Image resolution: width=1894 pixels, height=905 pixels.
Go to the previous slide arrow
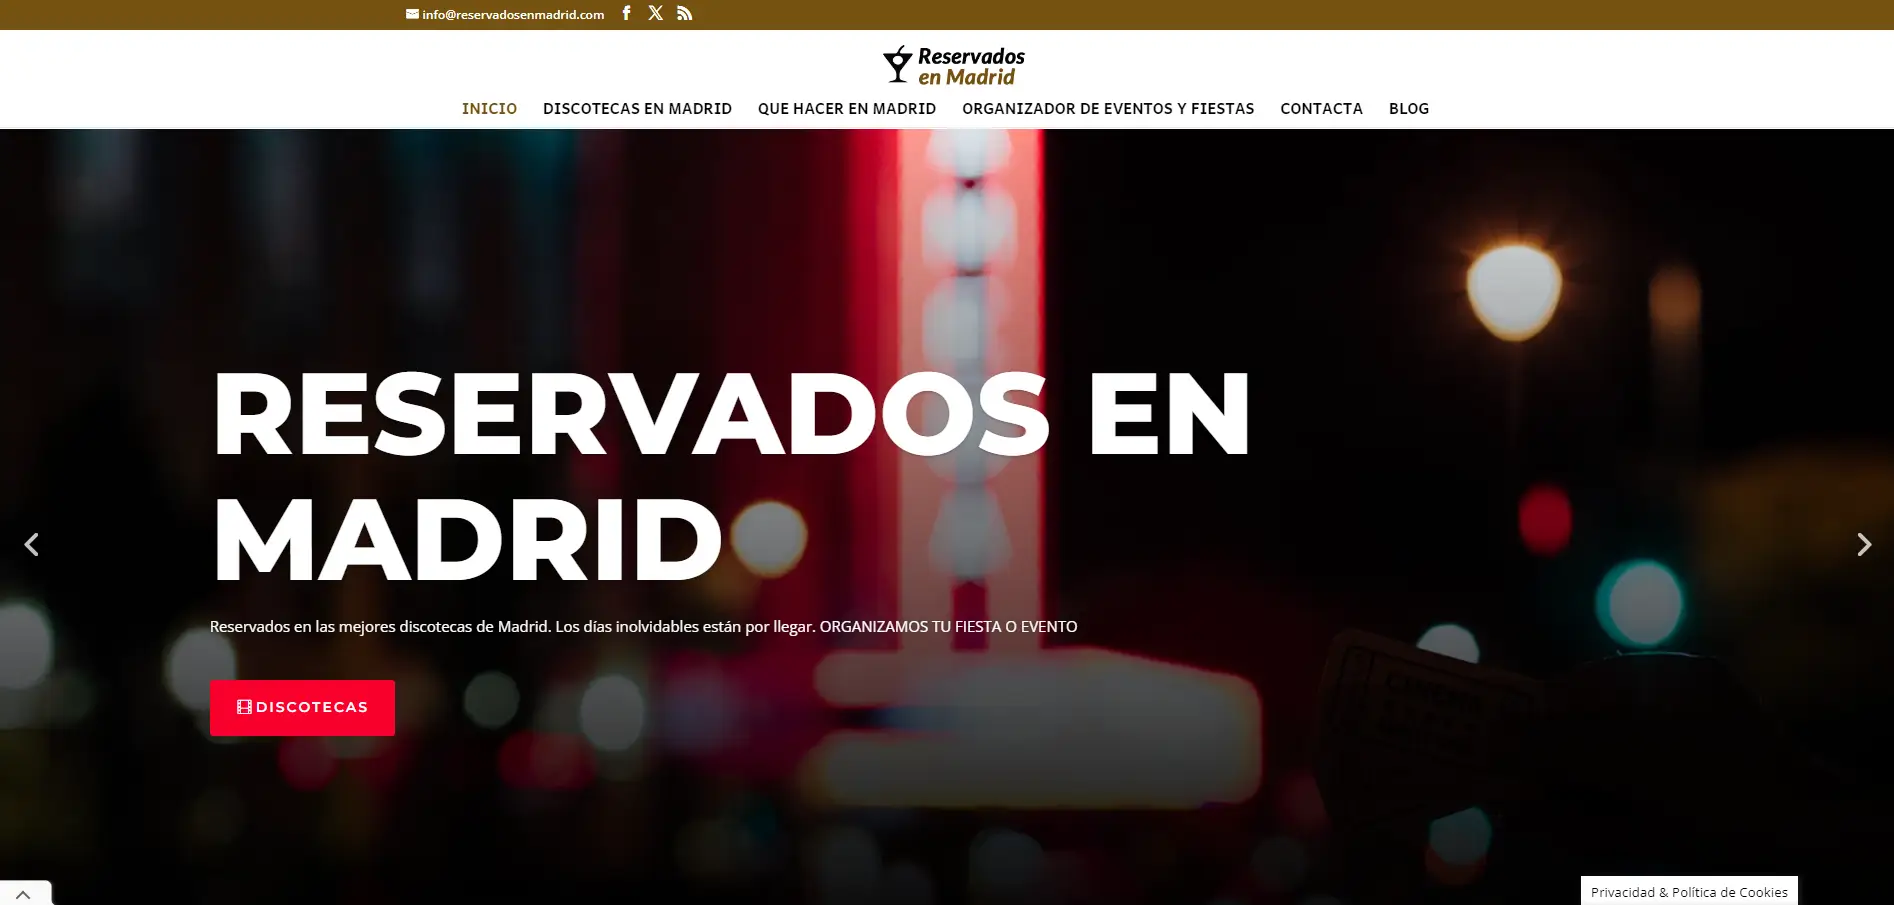[x=32, y=544]
